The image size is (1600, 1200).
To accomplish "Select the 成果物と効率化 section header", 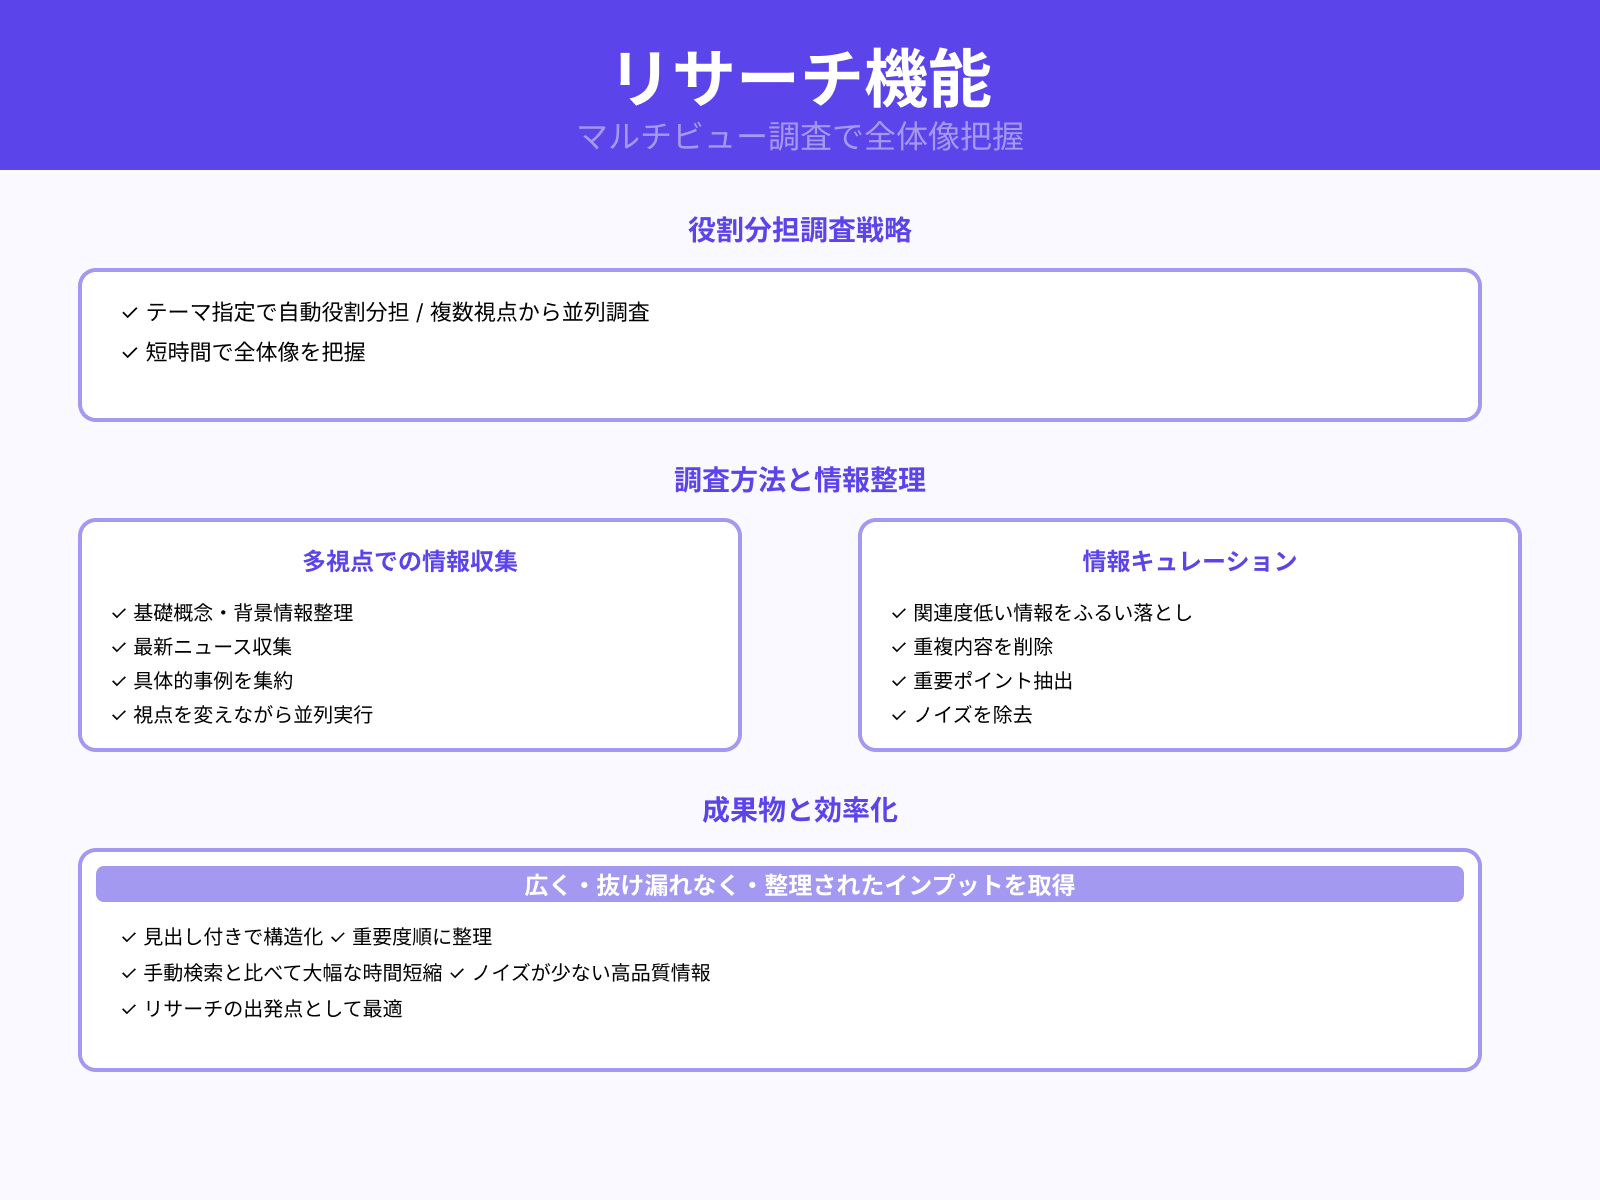I will coord(800,810).
